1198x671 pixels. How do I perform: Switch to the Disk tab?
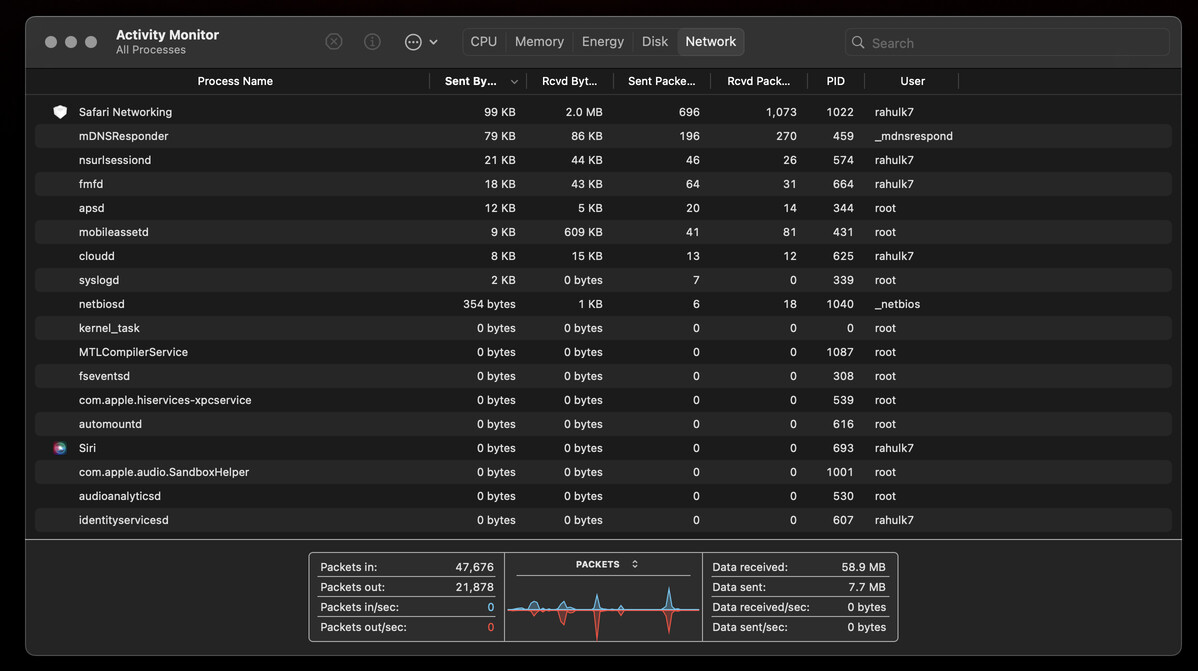pyautogui.click(x=655, y=41)
